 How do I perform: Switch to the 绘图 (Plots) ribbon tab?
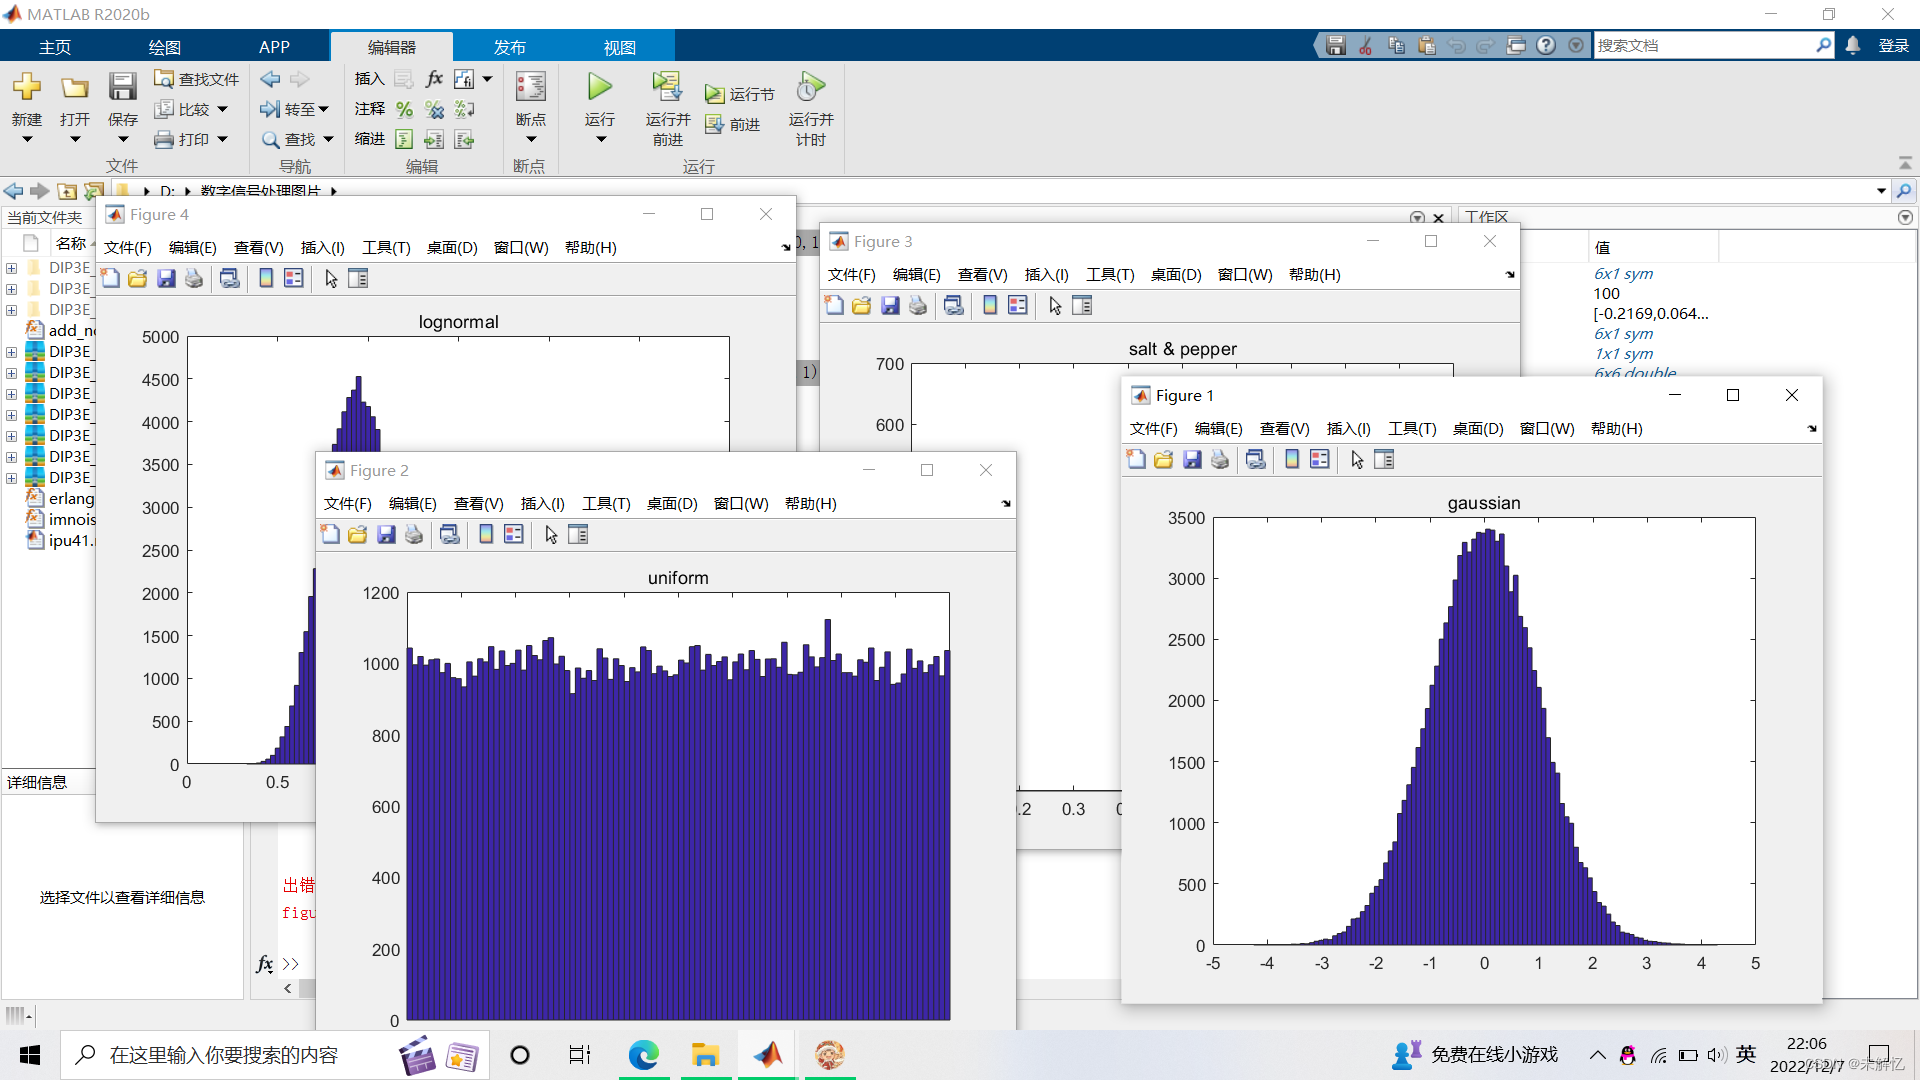(x=164, y=47)
